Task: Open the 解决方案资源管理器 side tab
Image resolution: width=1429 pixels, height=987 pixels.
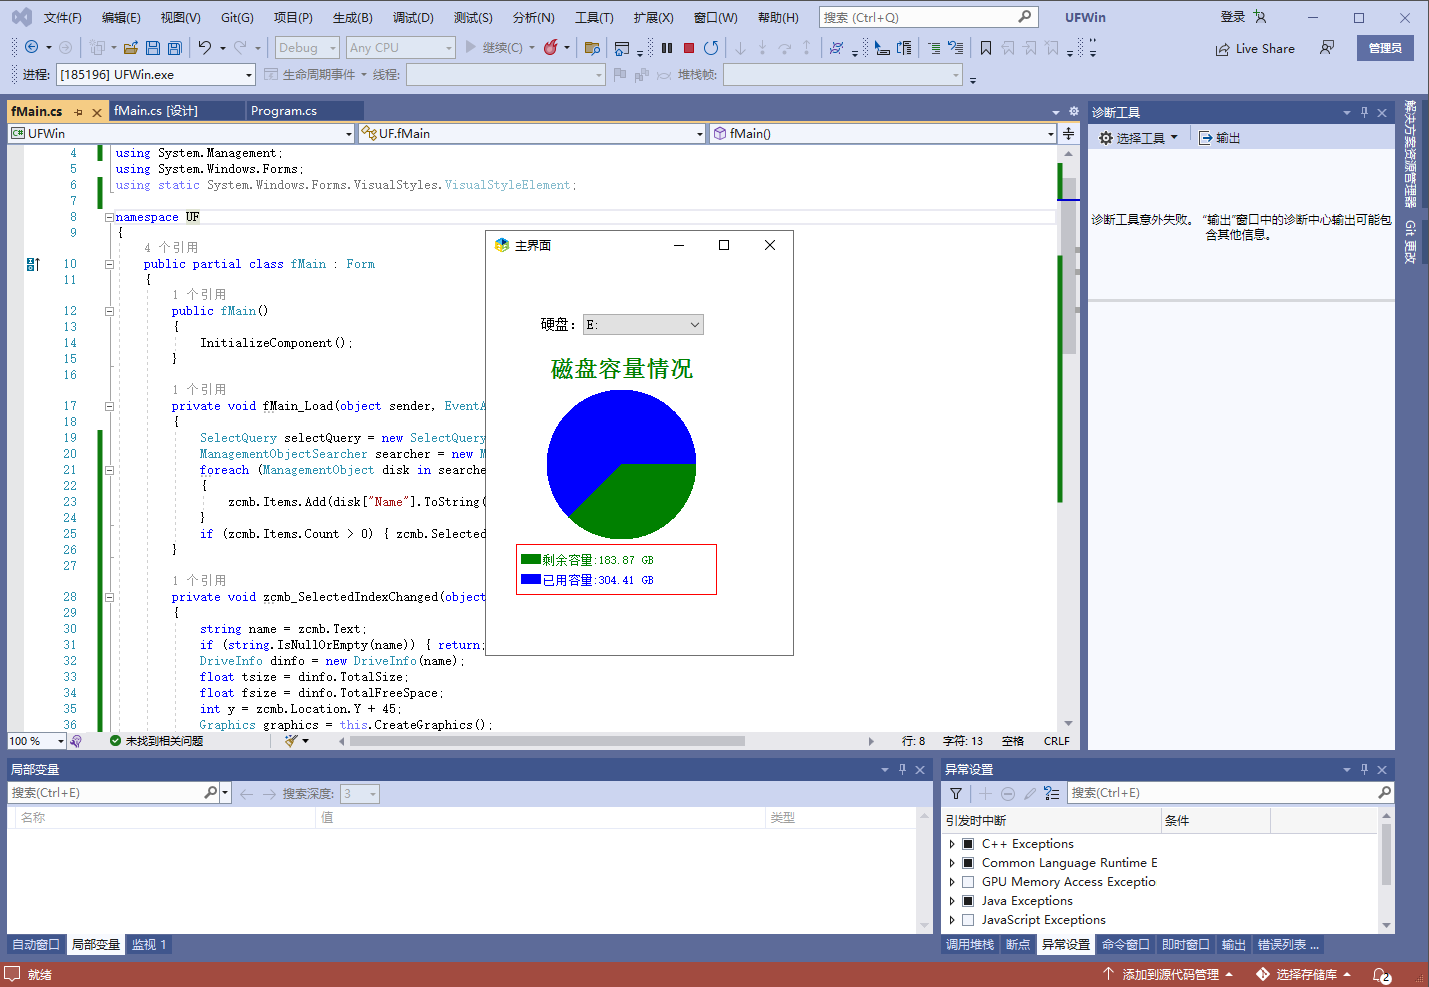Action: 1410,154
